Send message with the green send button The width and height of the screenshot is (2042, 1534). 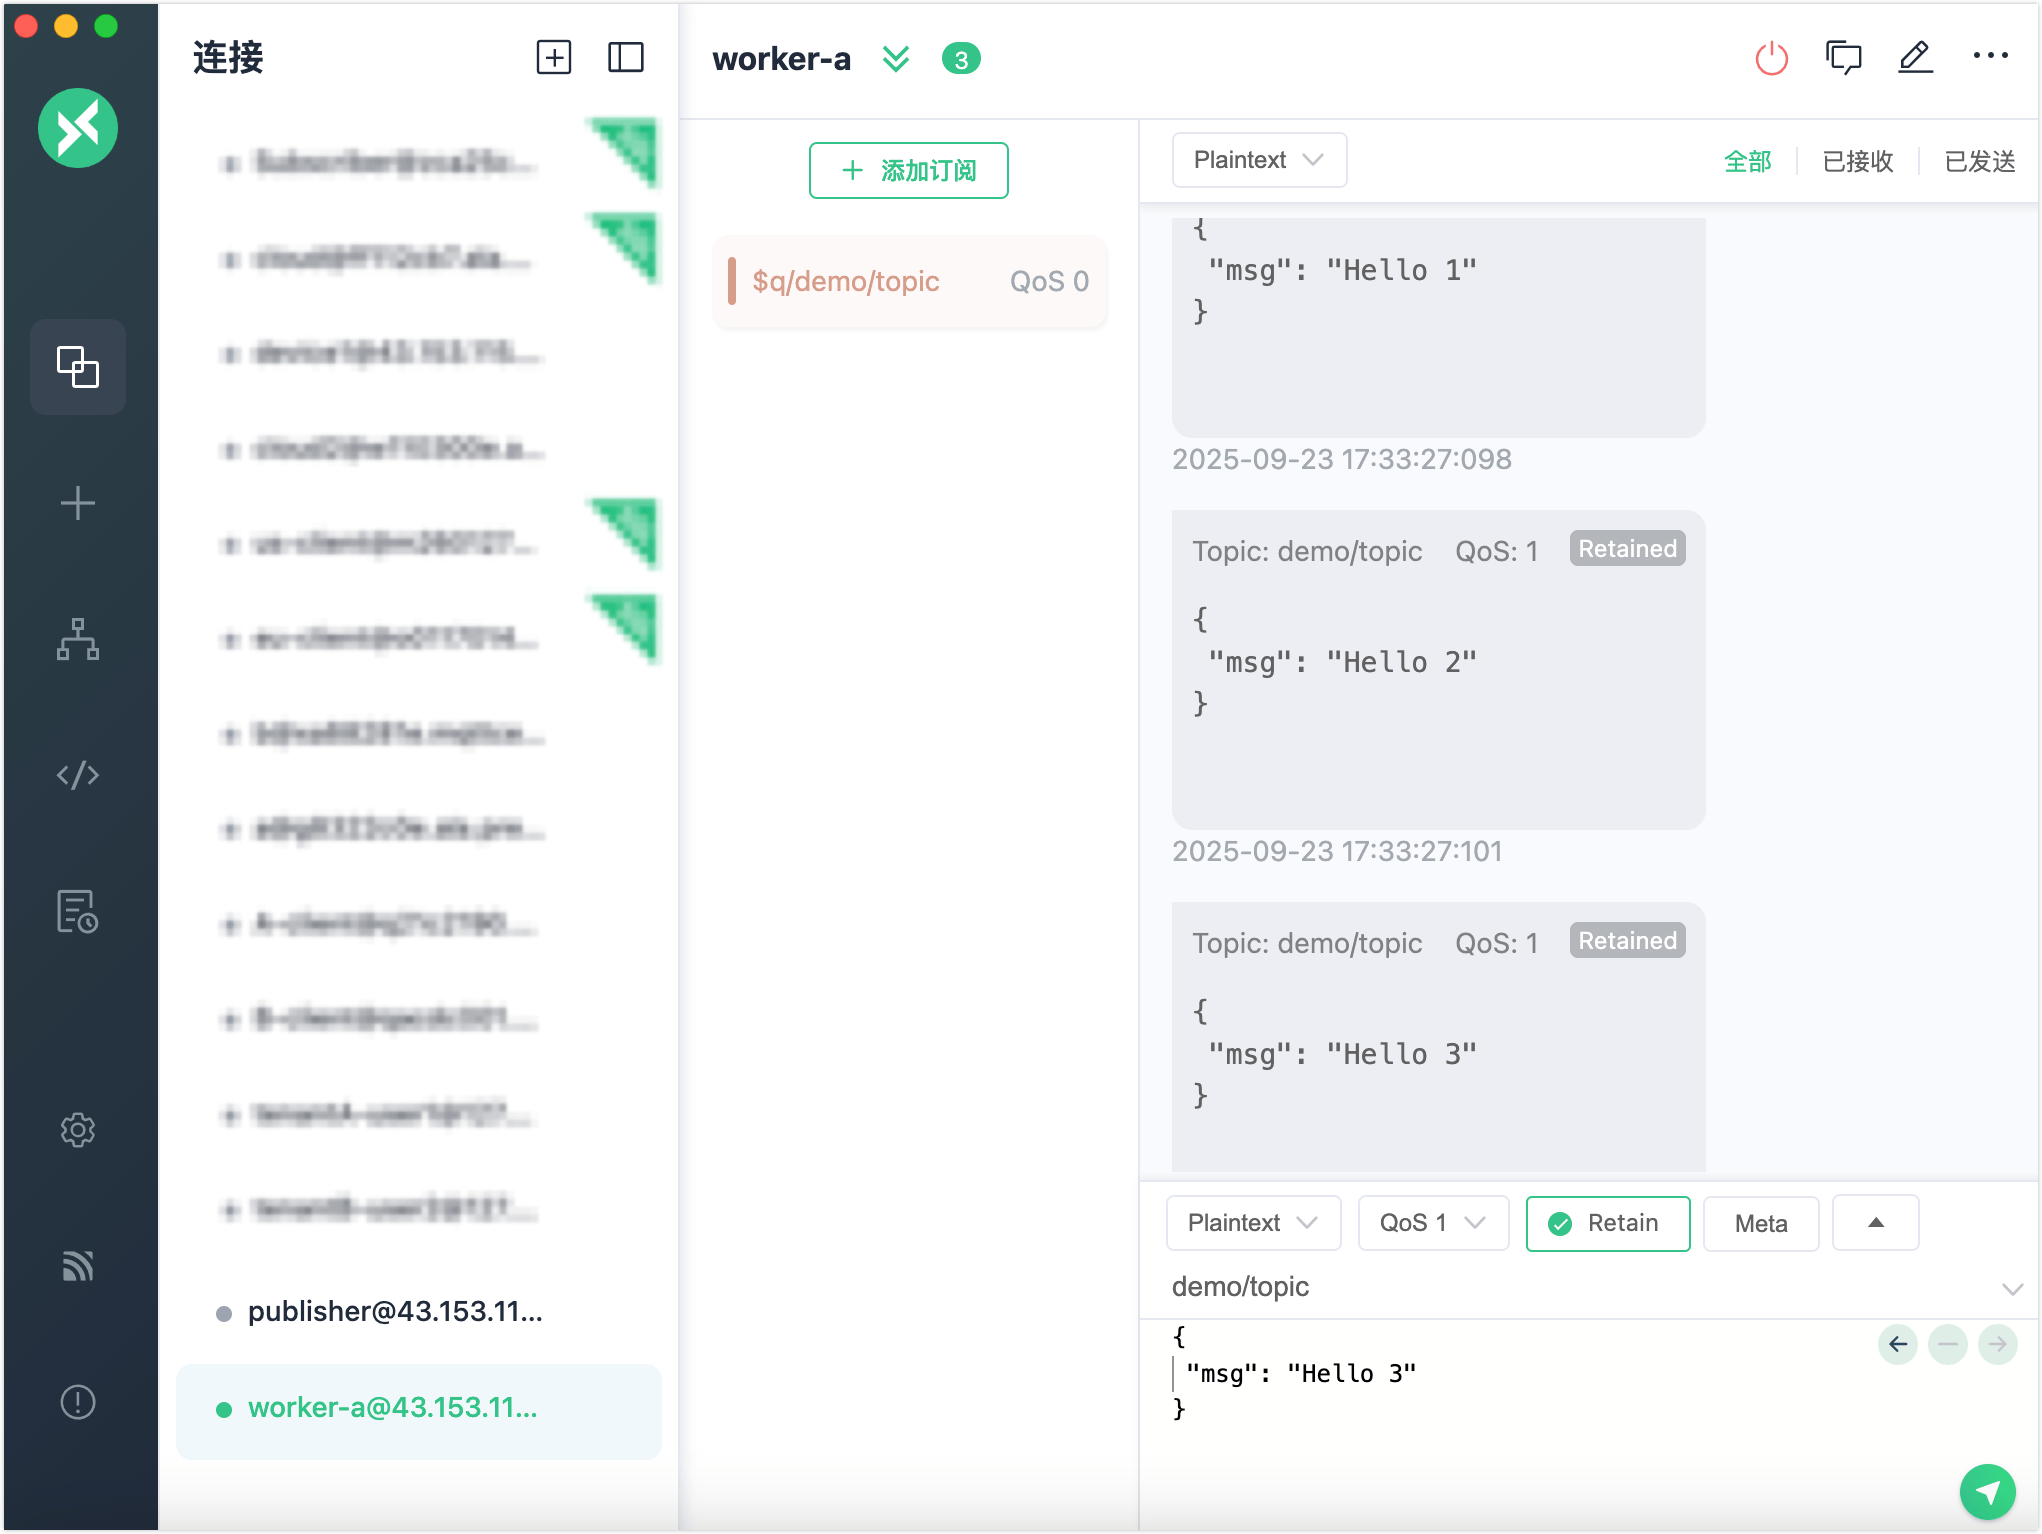1987,1492
